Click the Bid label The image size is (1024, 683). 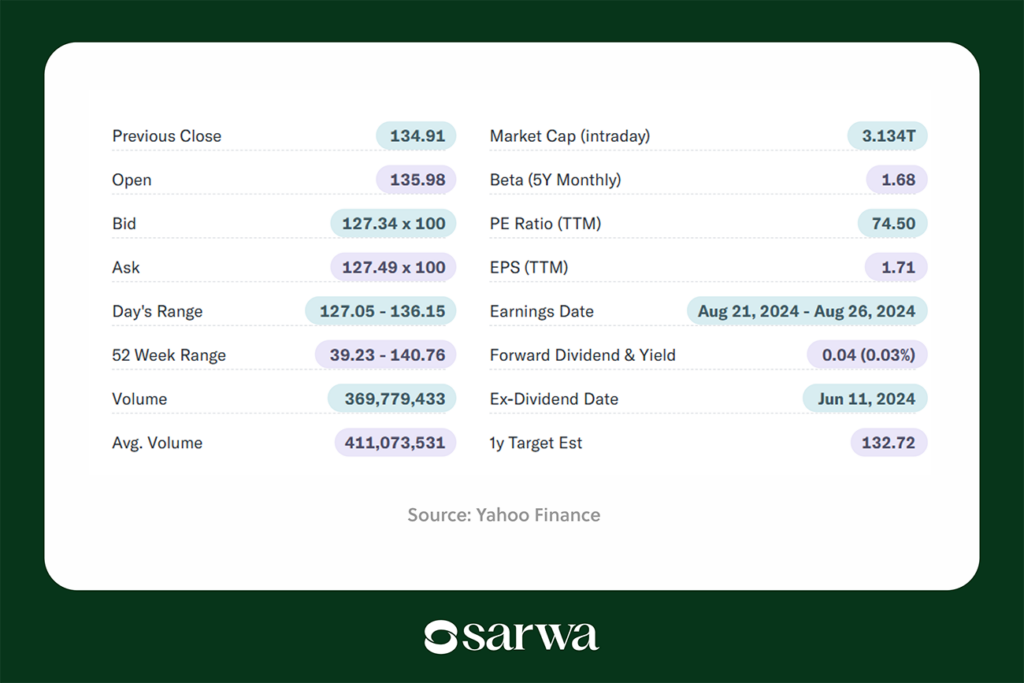point(124,223)
